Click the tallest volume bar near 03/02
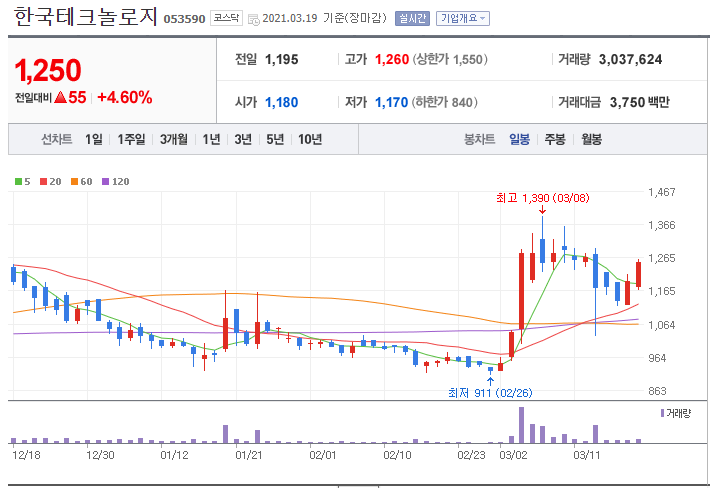 click(x=521, y=425)
